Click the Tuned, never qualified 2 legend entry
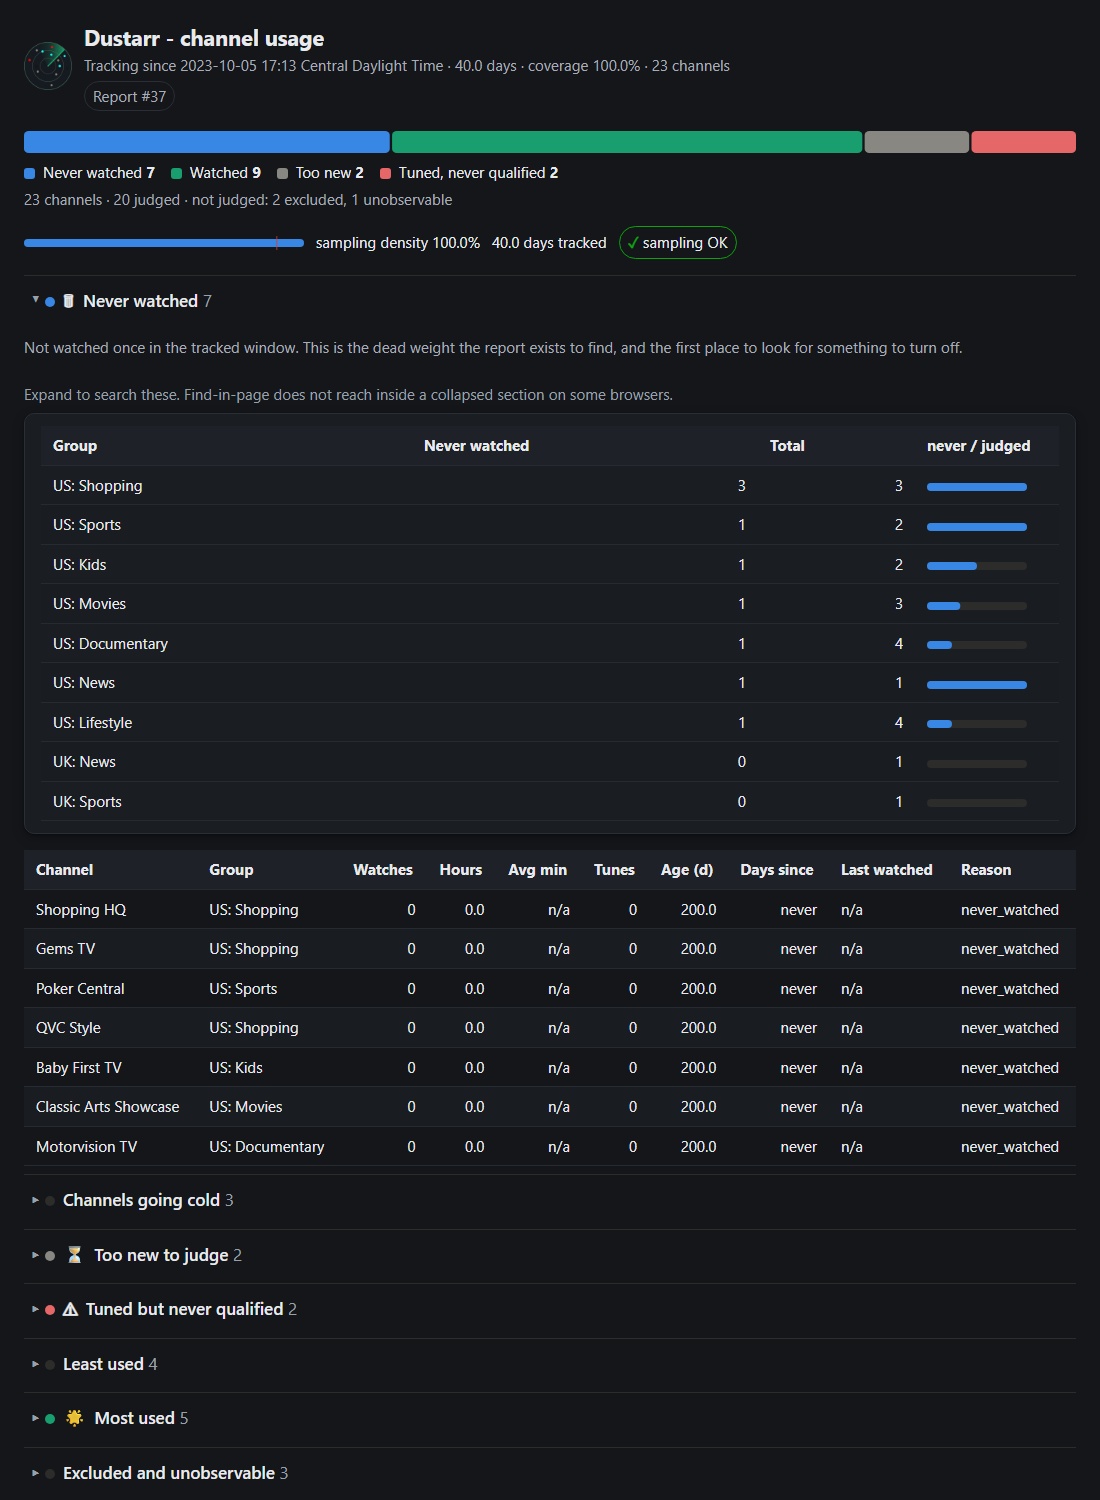The width and height of the screenshot is (1100, 1500). tap(469, 173)
